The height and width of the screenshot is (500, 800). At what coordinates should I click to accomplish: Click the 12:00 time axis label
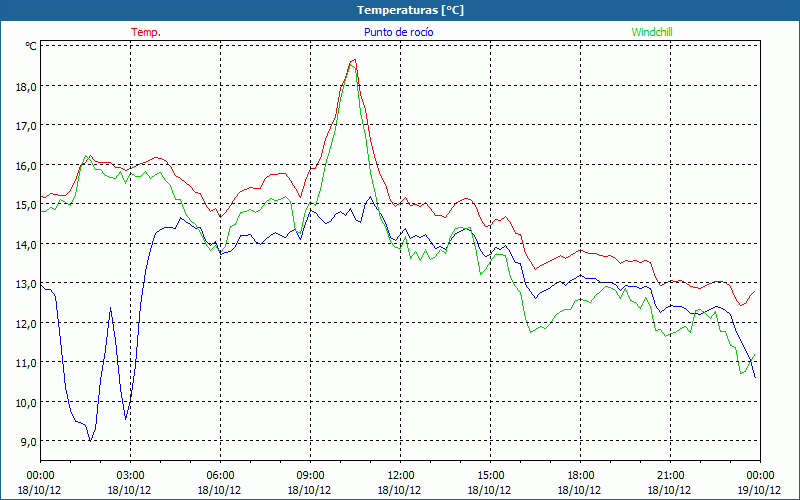tap(401, 476)
